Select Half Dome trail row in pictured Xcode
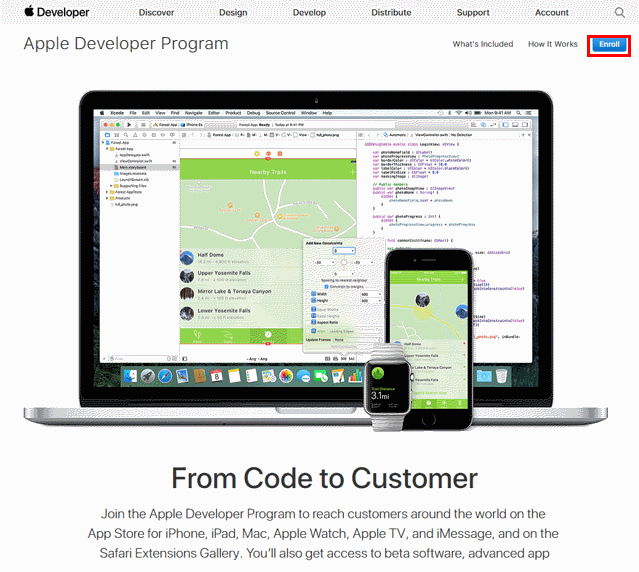 240,258
